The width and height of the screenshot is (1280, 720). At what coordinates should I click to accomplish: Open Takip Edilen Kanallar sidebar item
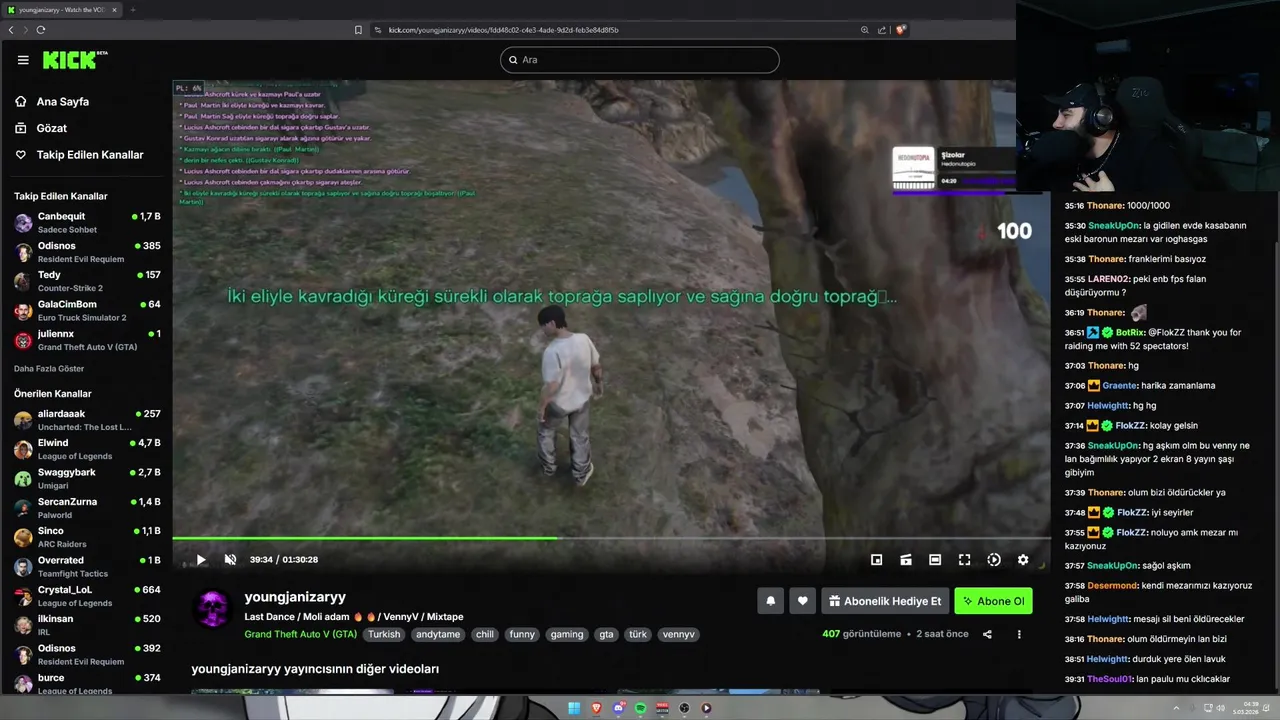click(x=79, y=155)
